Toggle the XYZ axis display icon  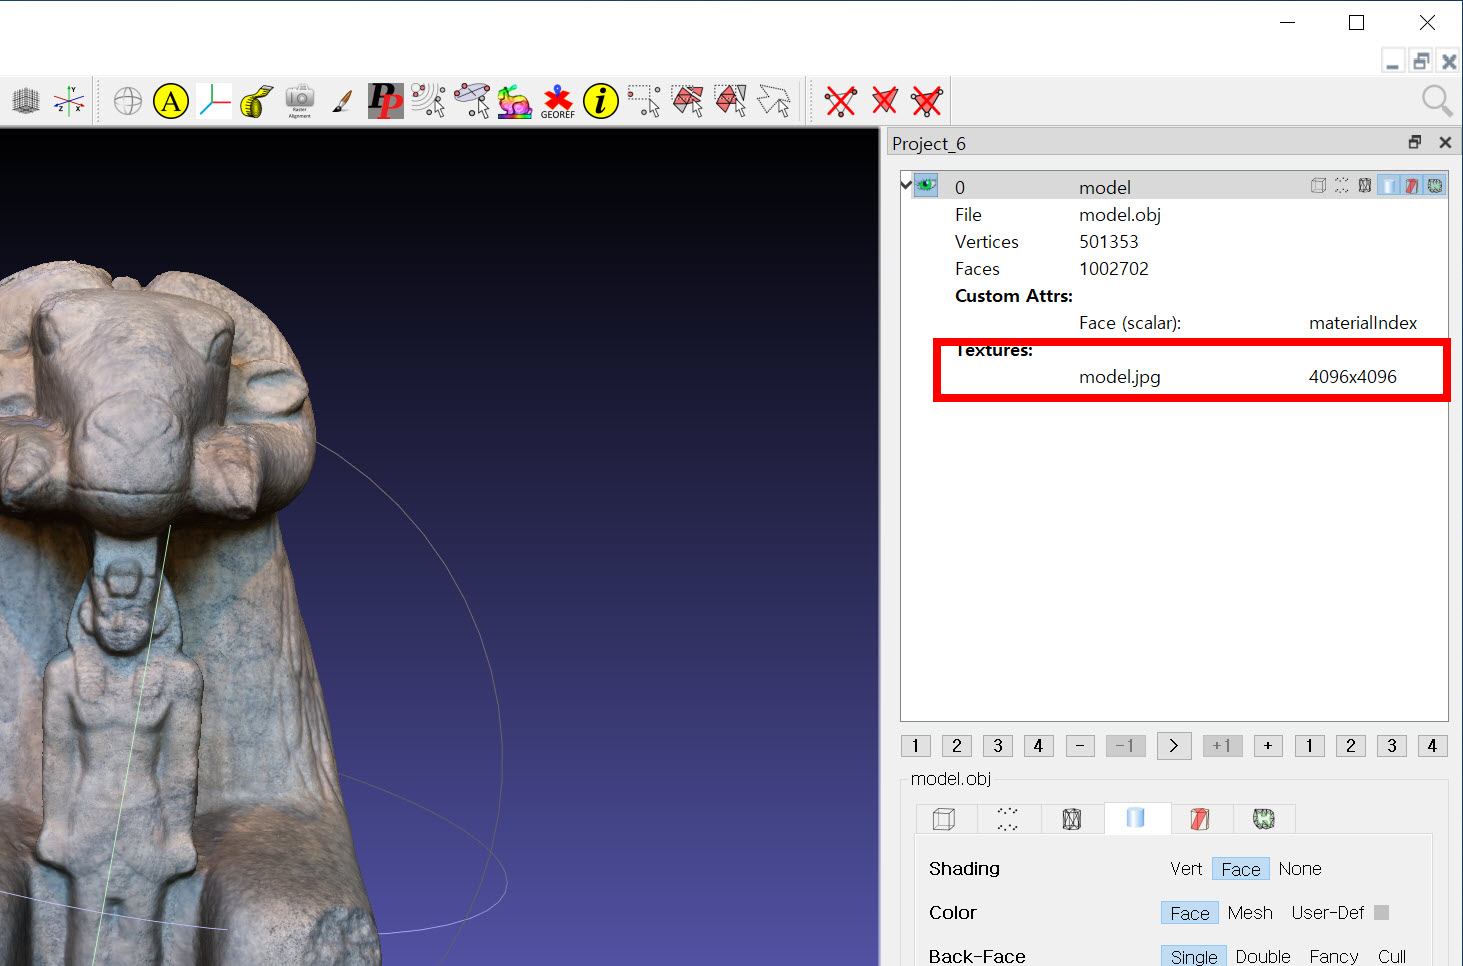pyautogui.click(x=69, y=101)
